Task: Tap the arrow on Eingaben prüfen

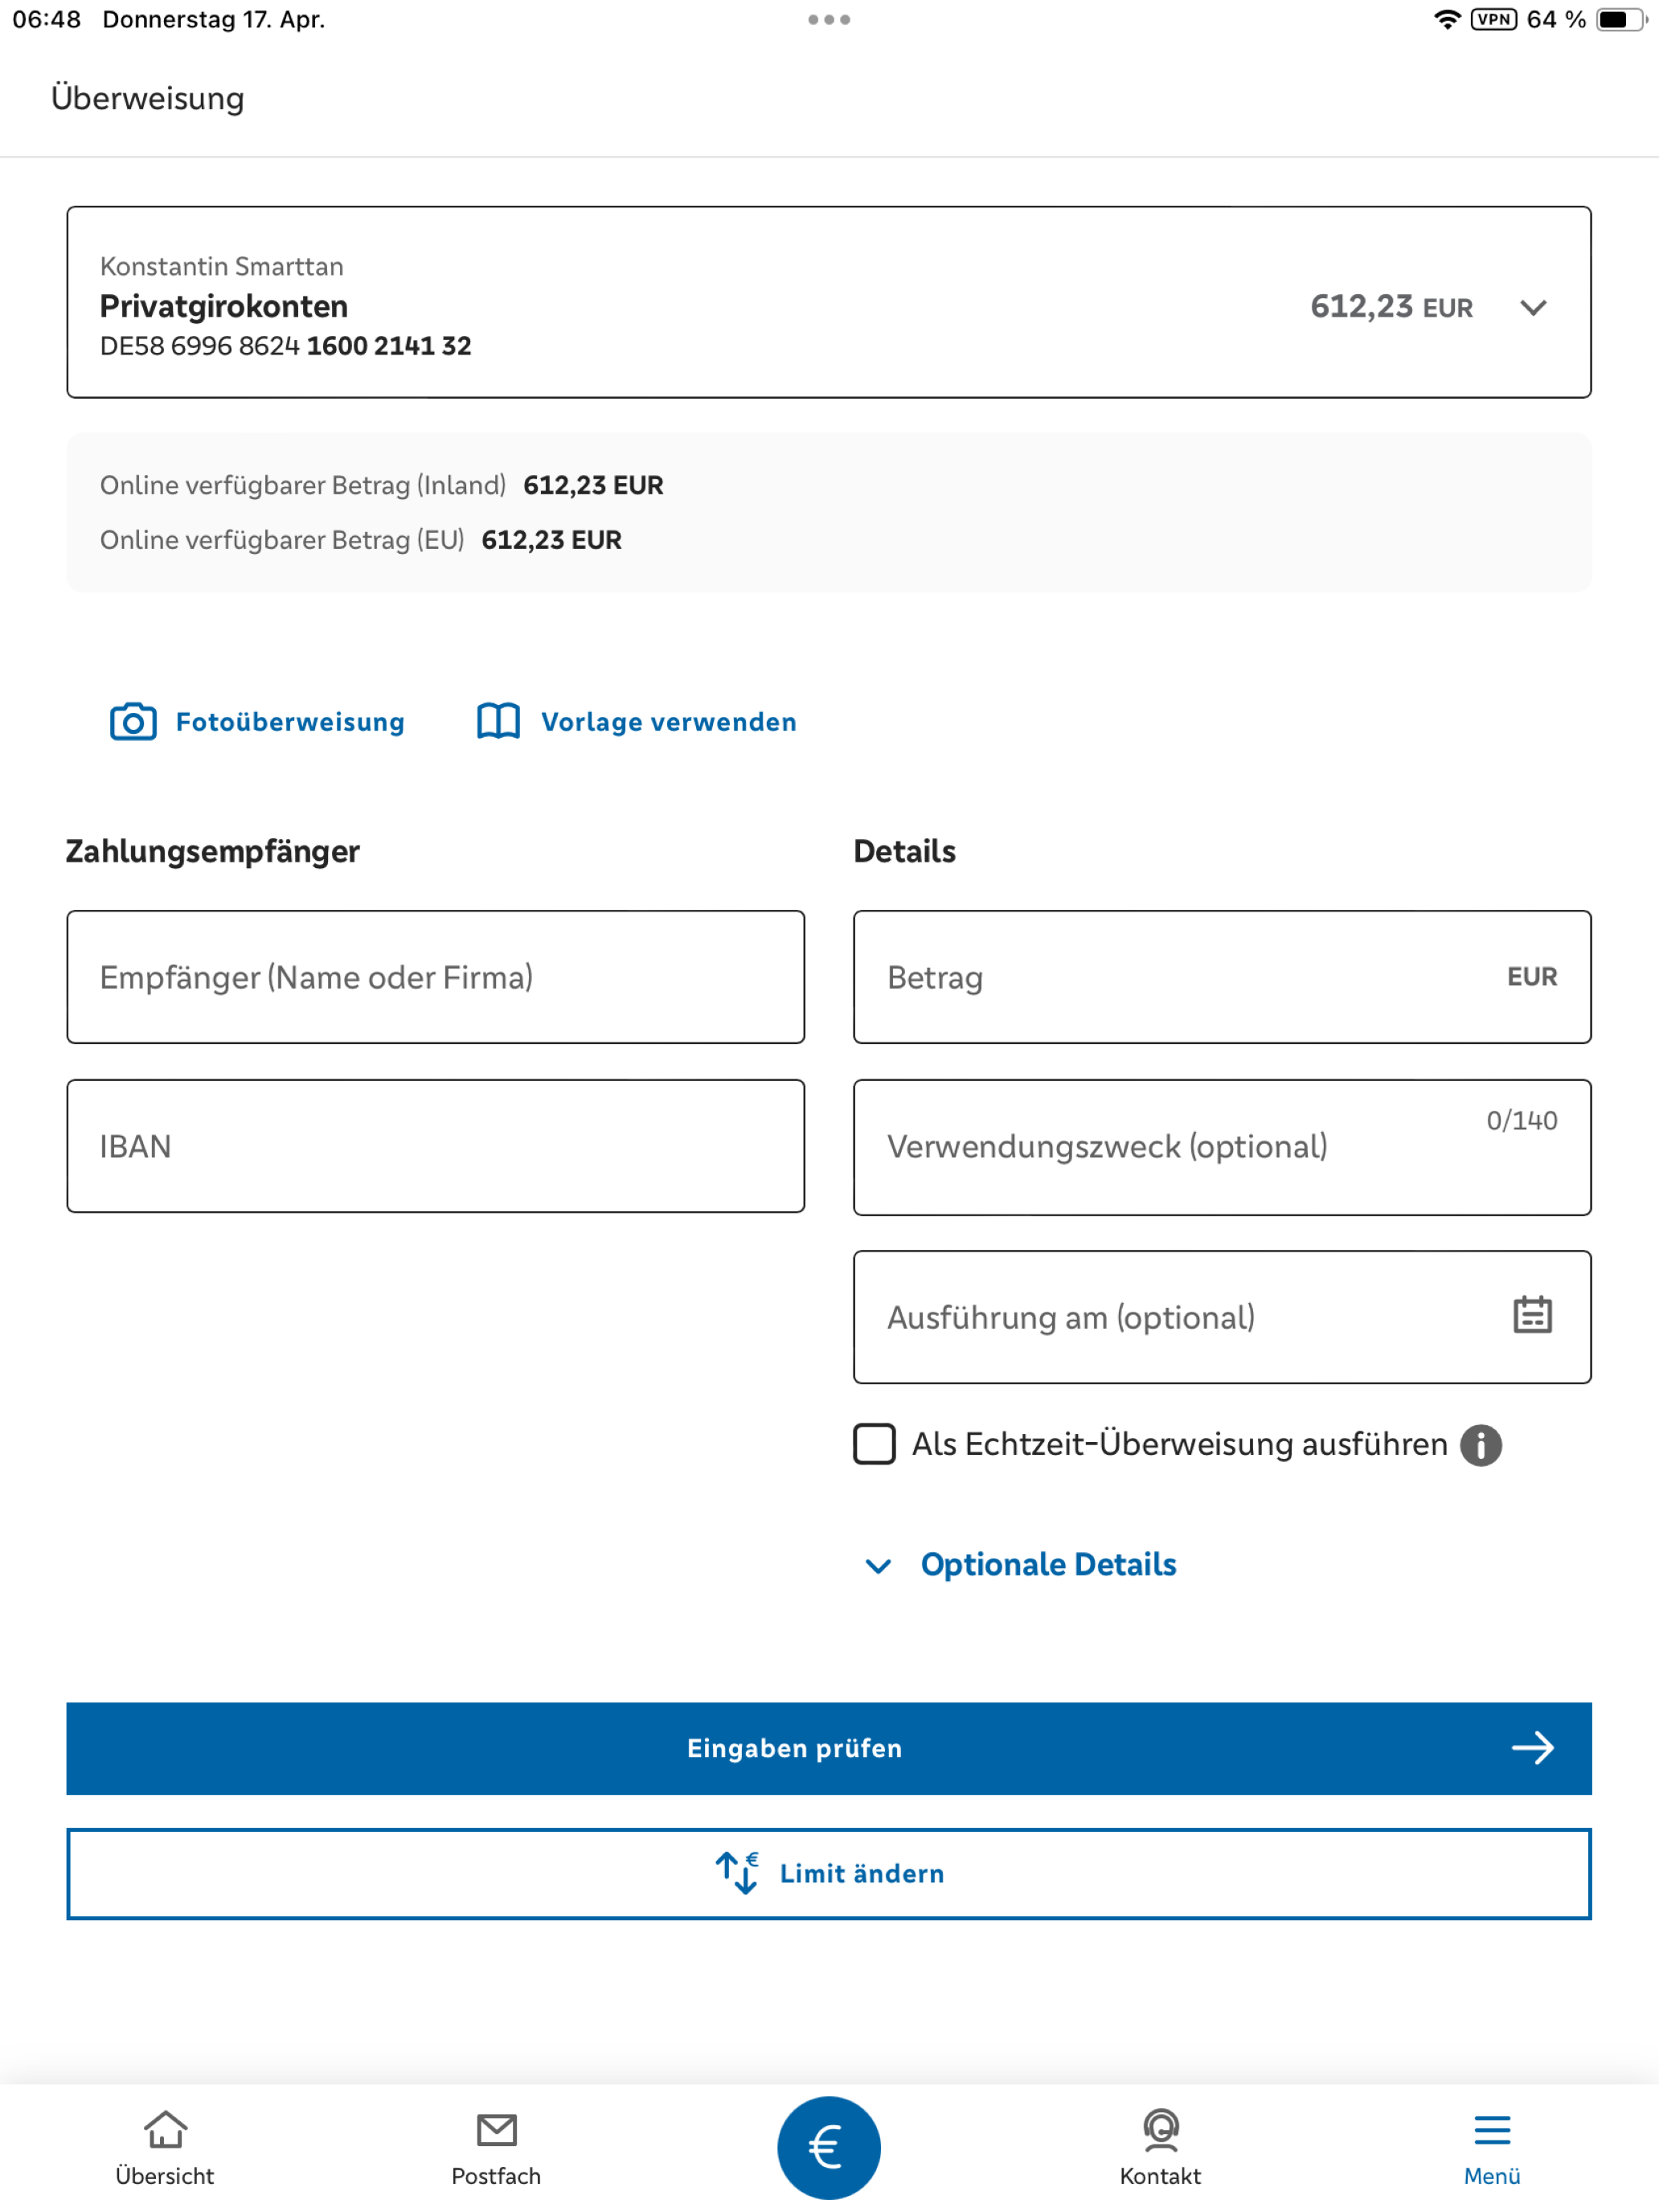Action: coord(1532,1748)
